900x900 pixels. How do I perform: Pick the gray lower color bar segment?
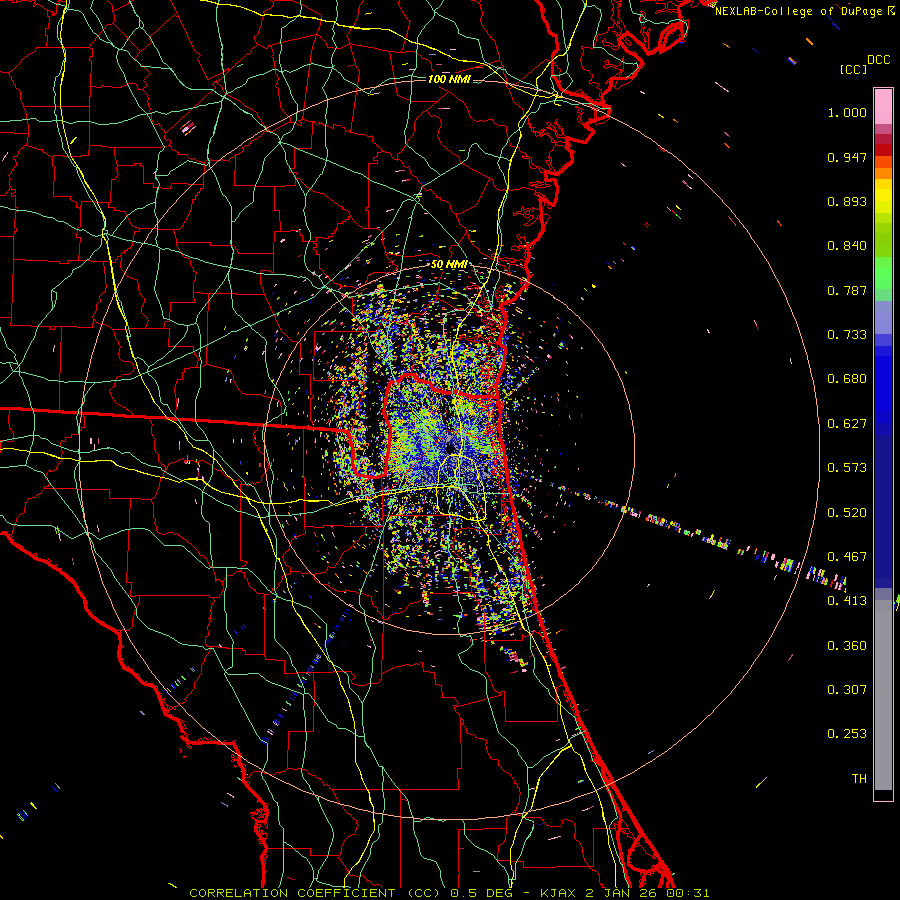[x=883, y=695]
